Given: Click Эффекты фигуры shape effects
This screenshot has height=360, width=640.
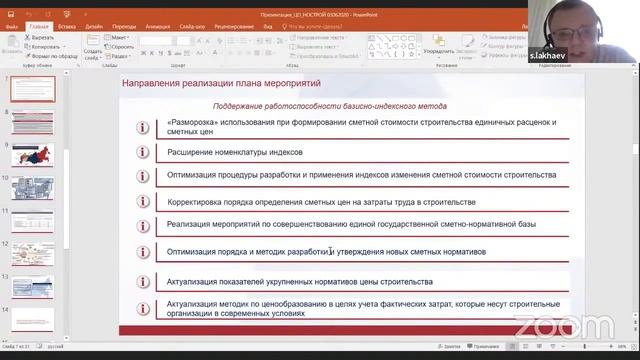Looking at the screenshot, I should (504, 55).
